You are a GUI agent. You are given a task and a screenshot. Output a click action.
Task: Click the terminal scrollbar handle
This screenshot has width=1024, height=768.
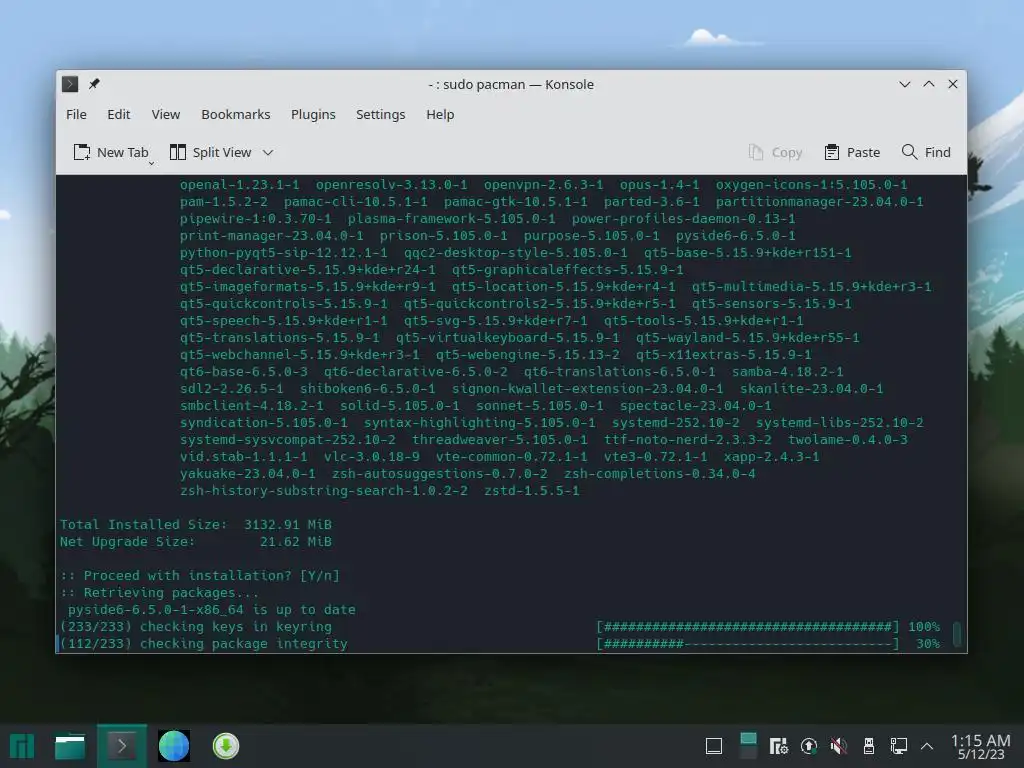coord(957,633)
